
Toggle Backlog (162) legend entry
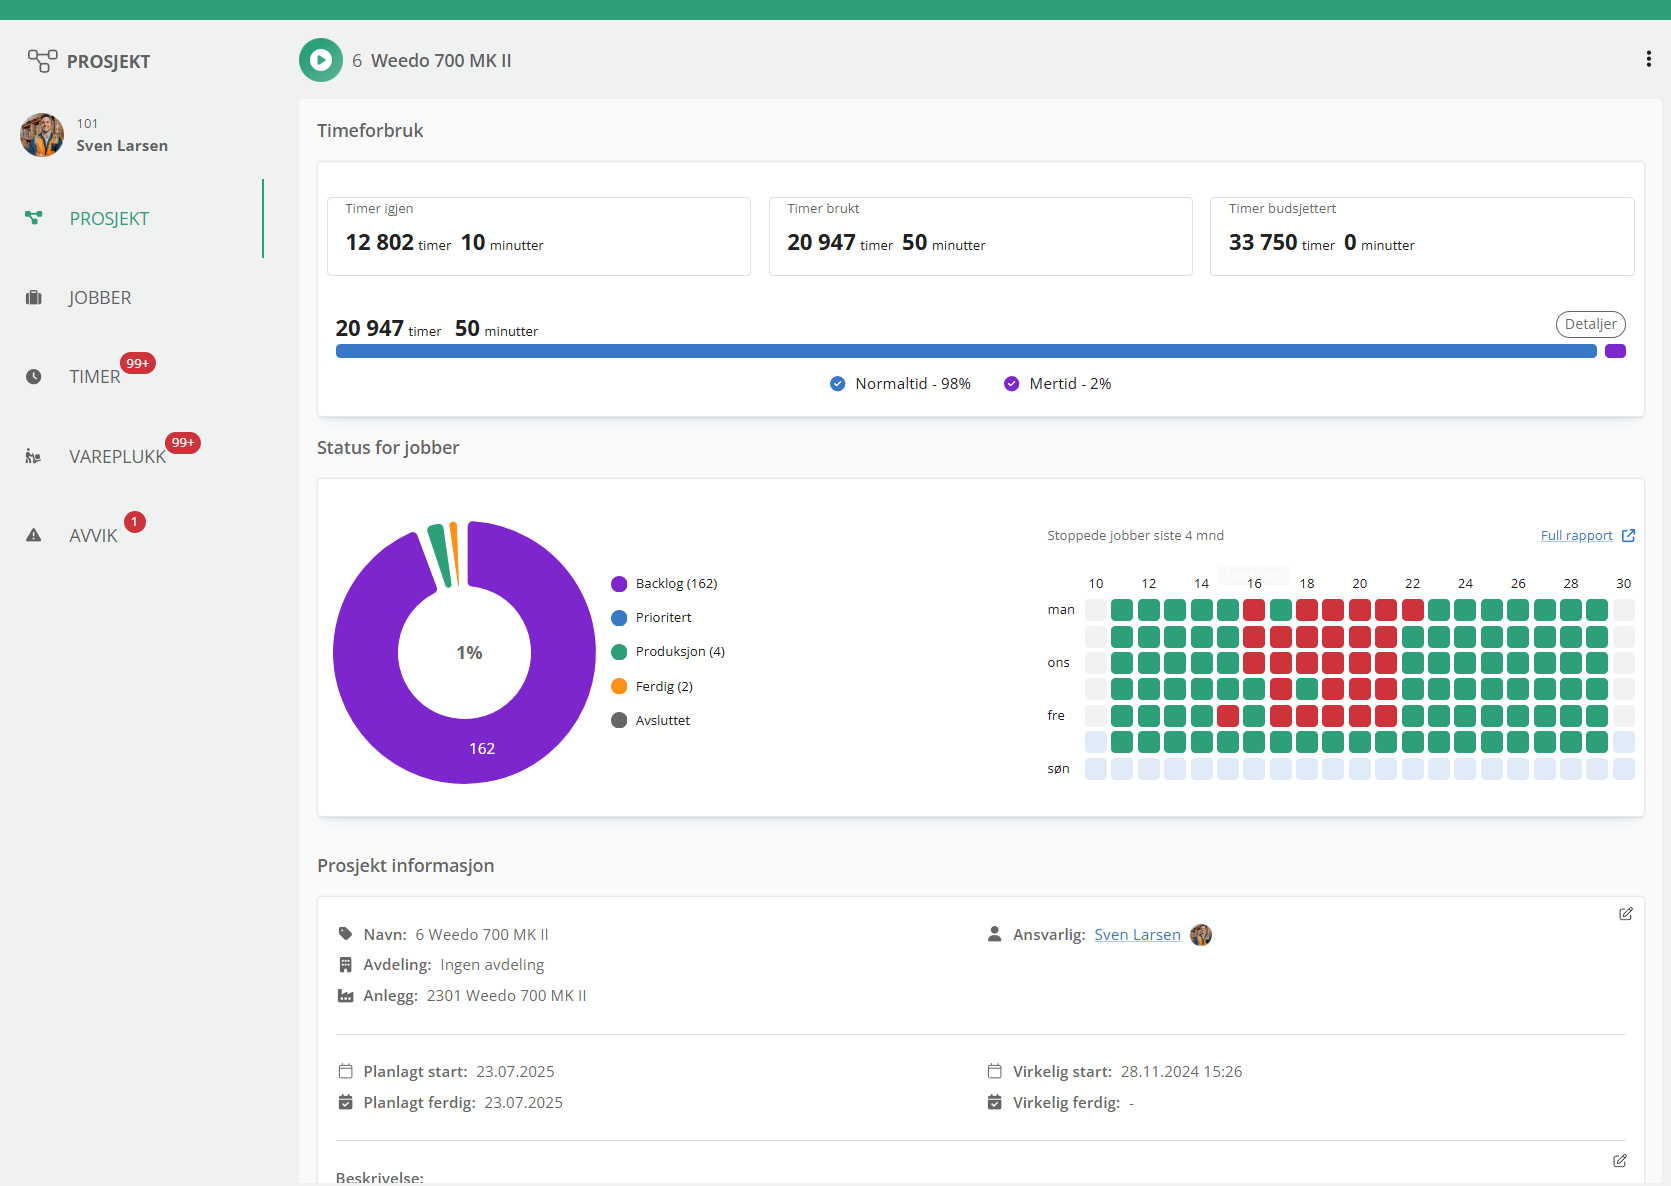(665, 584)
